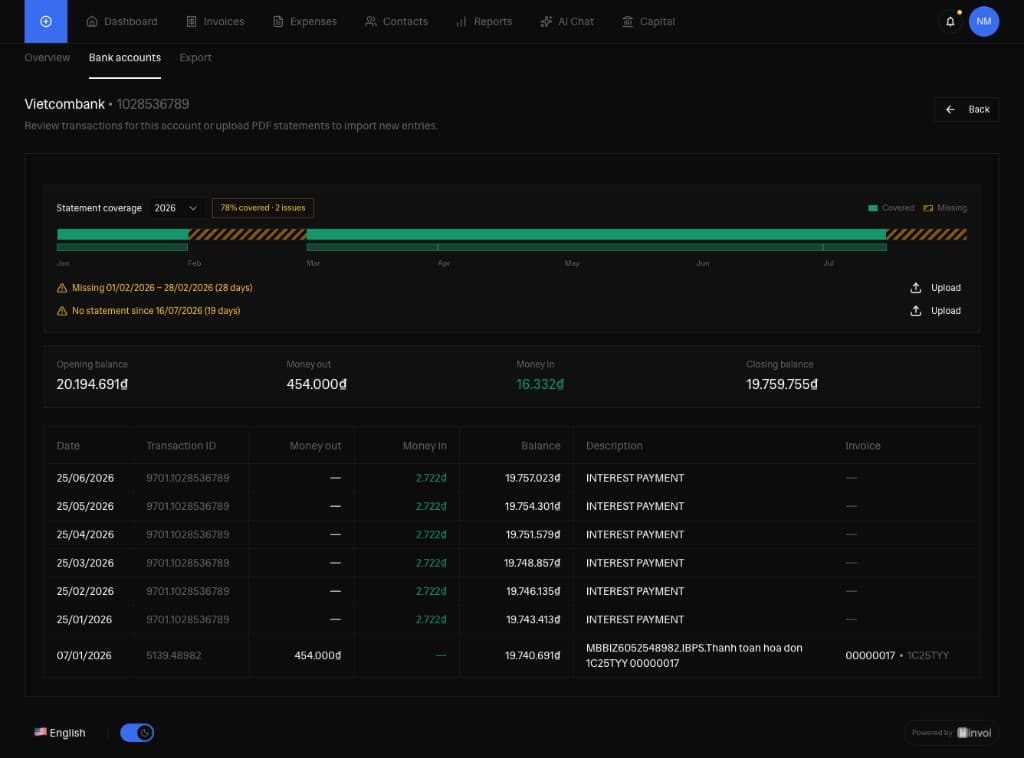Viewport: 1024px width, 758px height.
Task: Click the Covered legend green swatch
Action: [x=872, y=208]
